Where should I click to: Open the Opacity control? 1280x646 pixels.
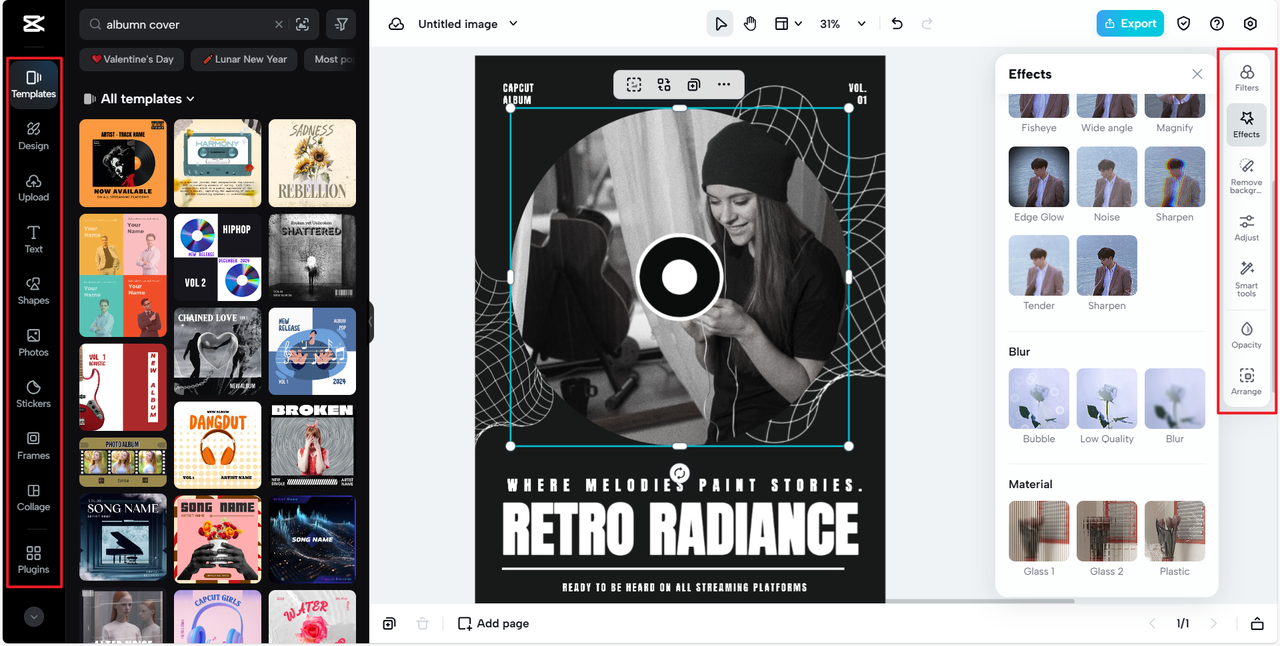pyautogui.click(x=1246, y=335)
